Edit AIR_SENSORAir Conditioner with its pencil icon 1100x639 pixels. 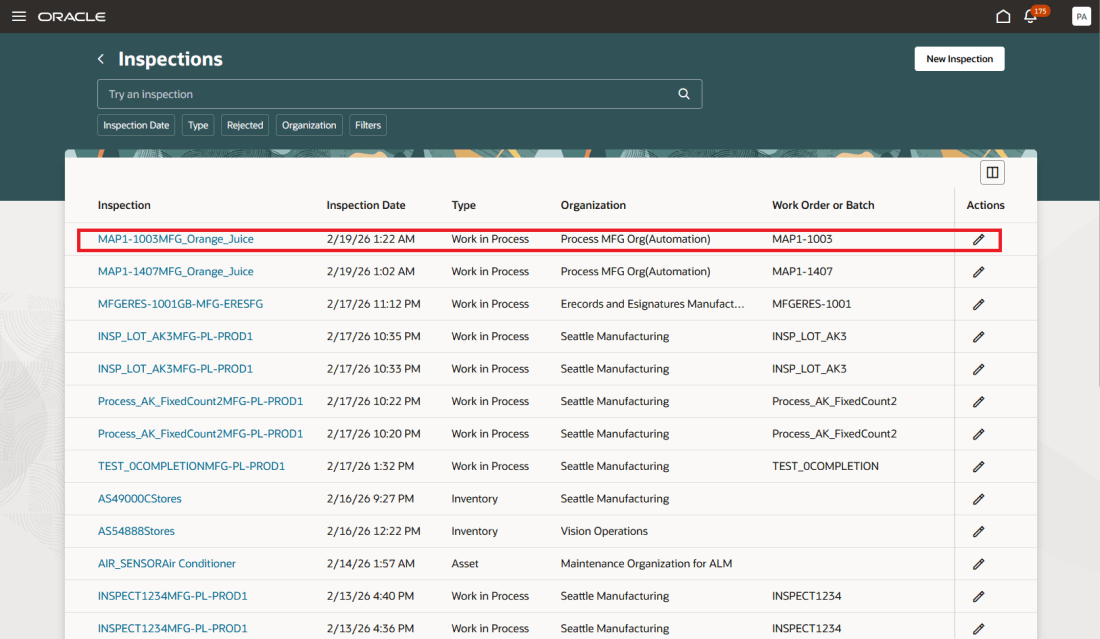[x=977, y=563]
